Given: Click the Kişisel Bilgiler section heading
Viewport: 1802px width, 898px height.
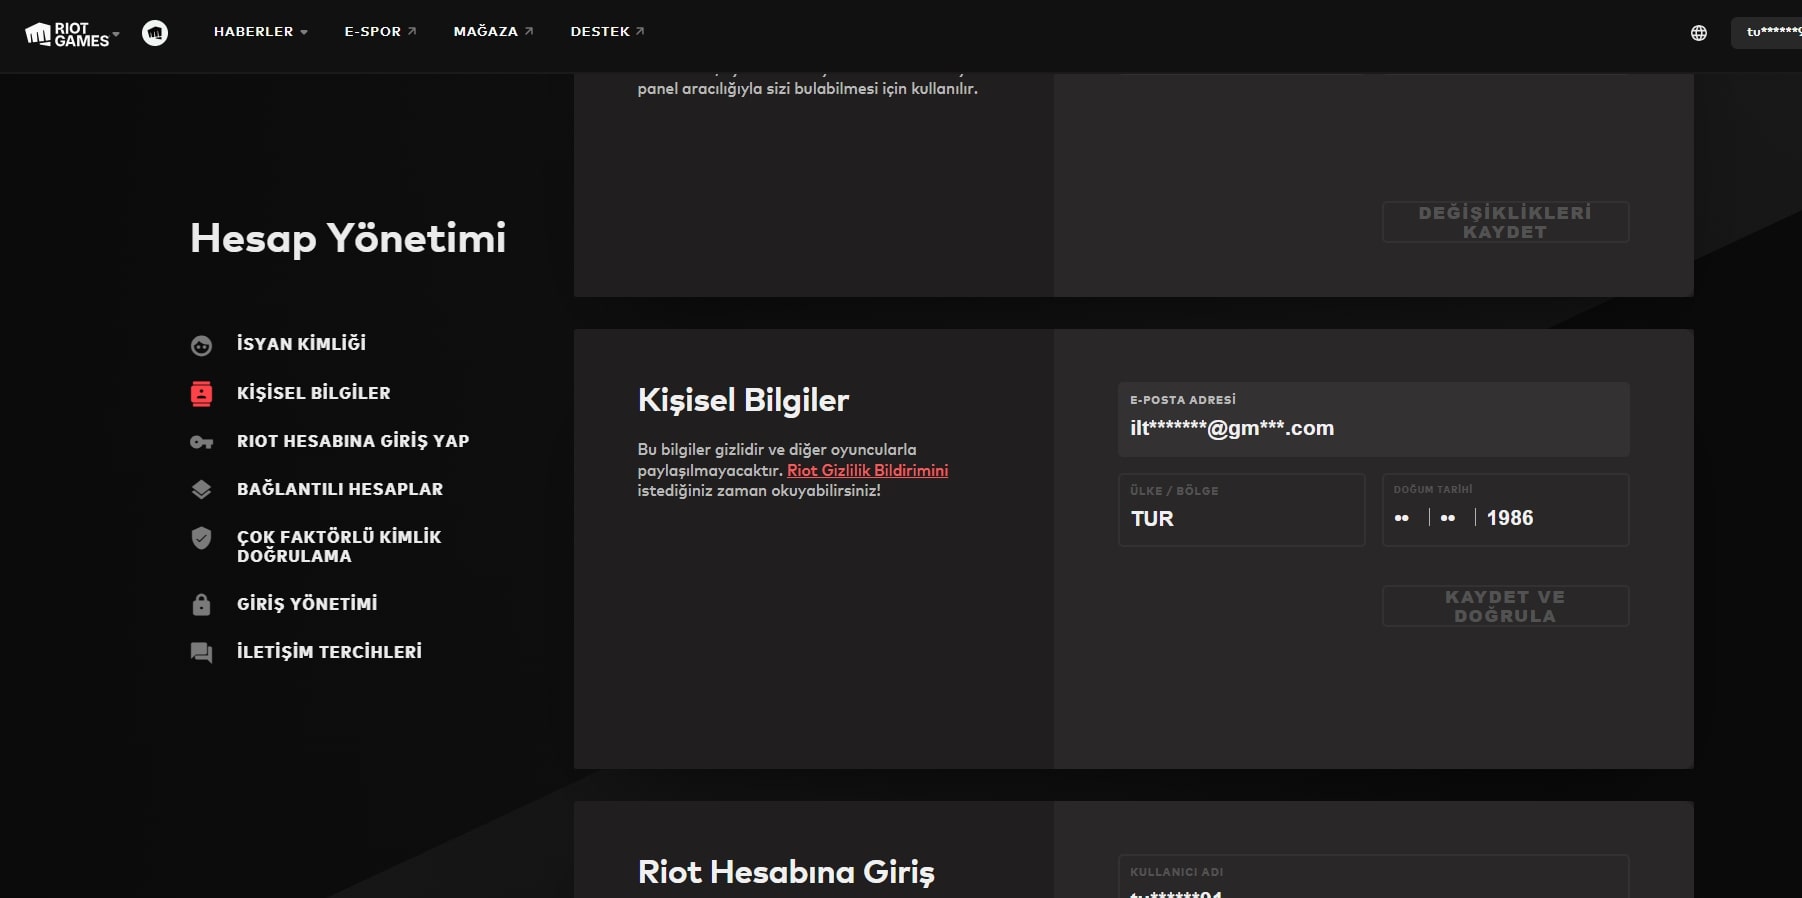Looking at the screenshot, I should (743, 400).
